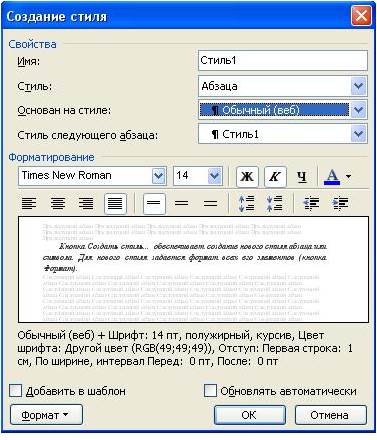
Task: Toggle bold formatting (Ж button)
Action: 247,176
